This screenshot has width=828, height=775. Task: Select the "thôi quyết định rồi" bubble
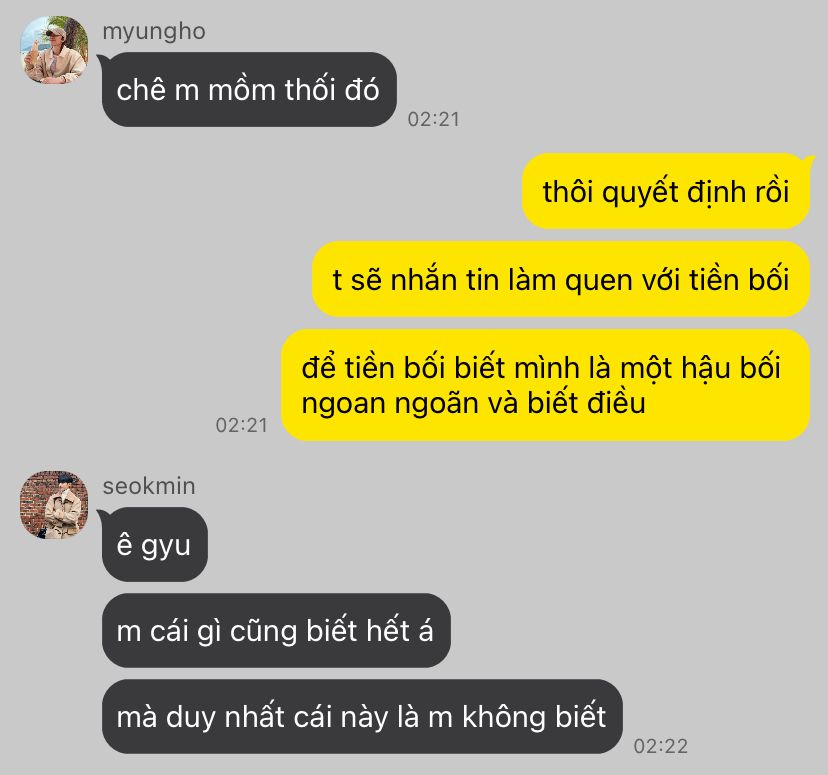tap(666, 191)
